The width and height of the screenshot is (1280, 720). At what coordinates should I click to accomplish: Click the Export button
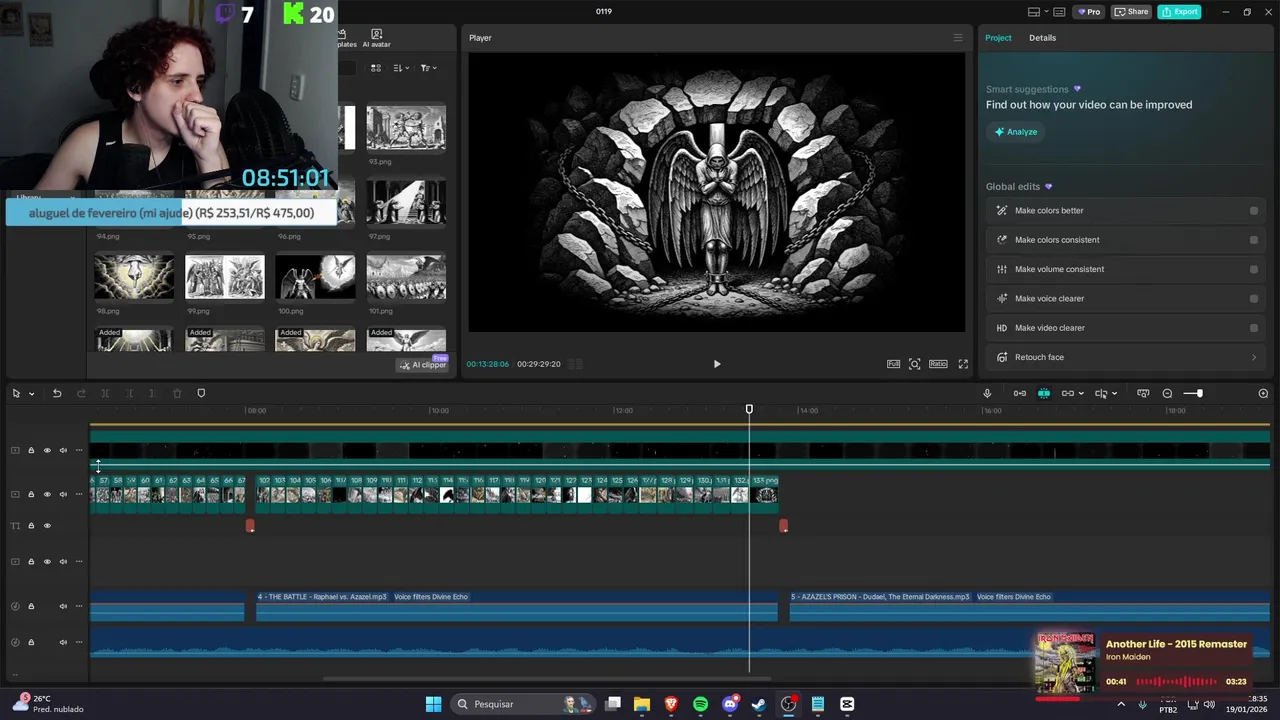[1179, 12]
